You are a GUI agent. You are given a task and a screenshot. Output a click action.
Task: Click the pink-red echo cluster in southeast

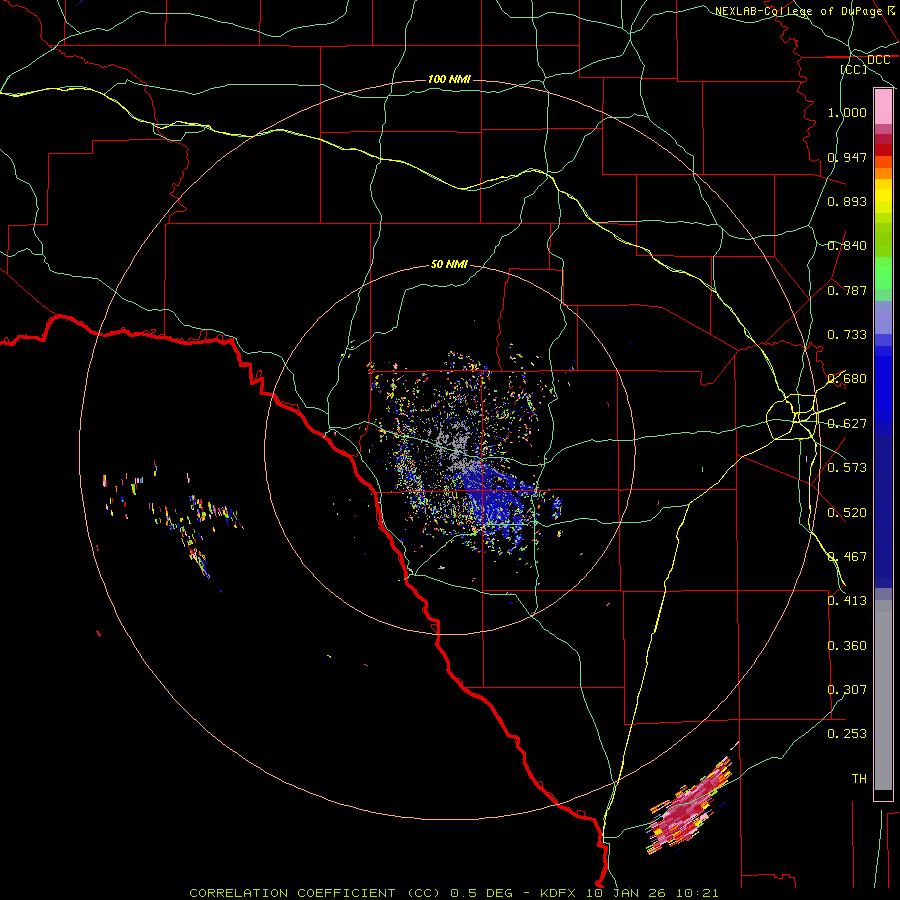coord(691,806)
